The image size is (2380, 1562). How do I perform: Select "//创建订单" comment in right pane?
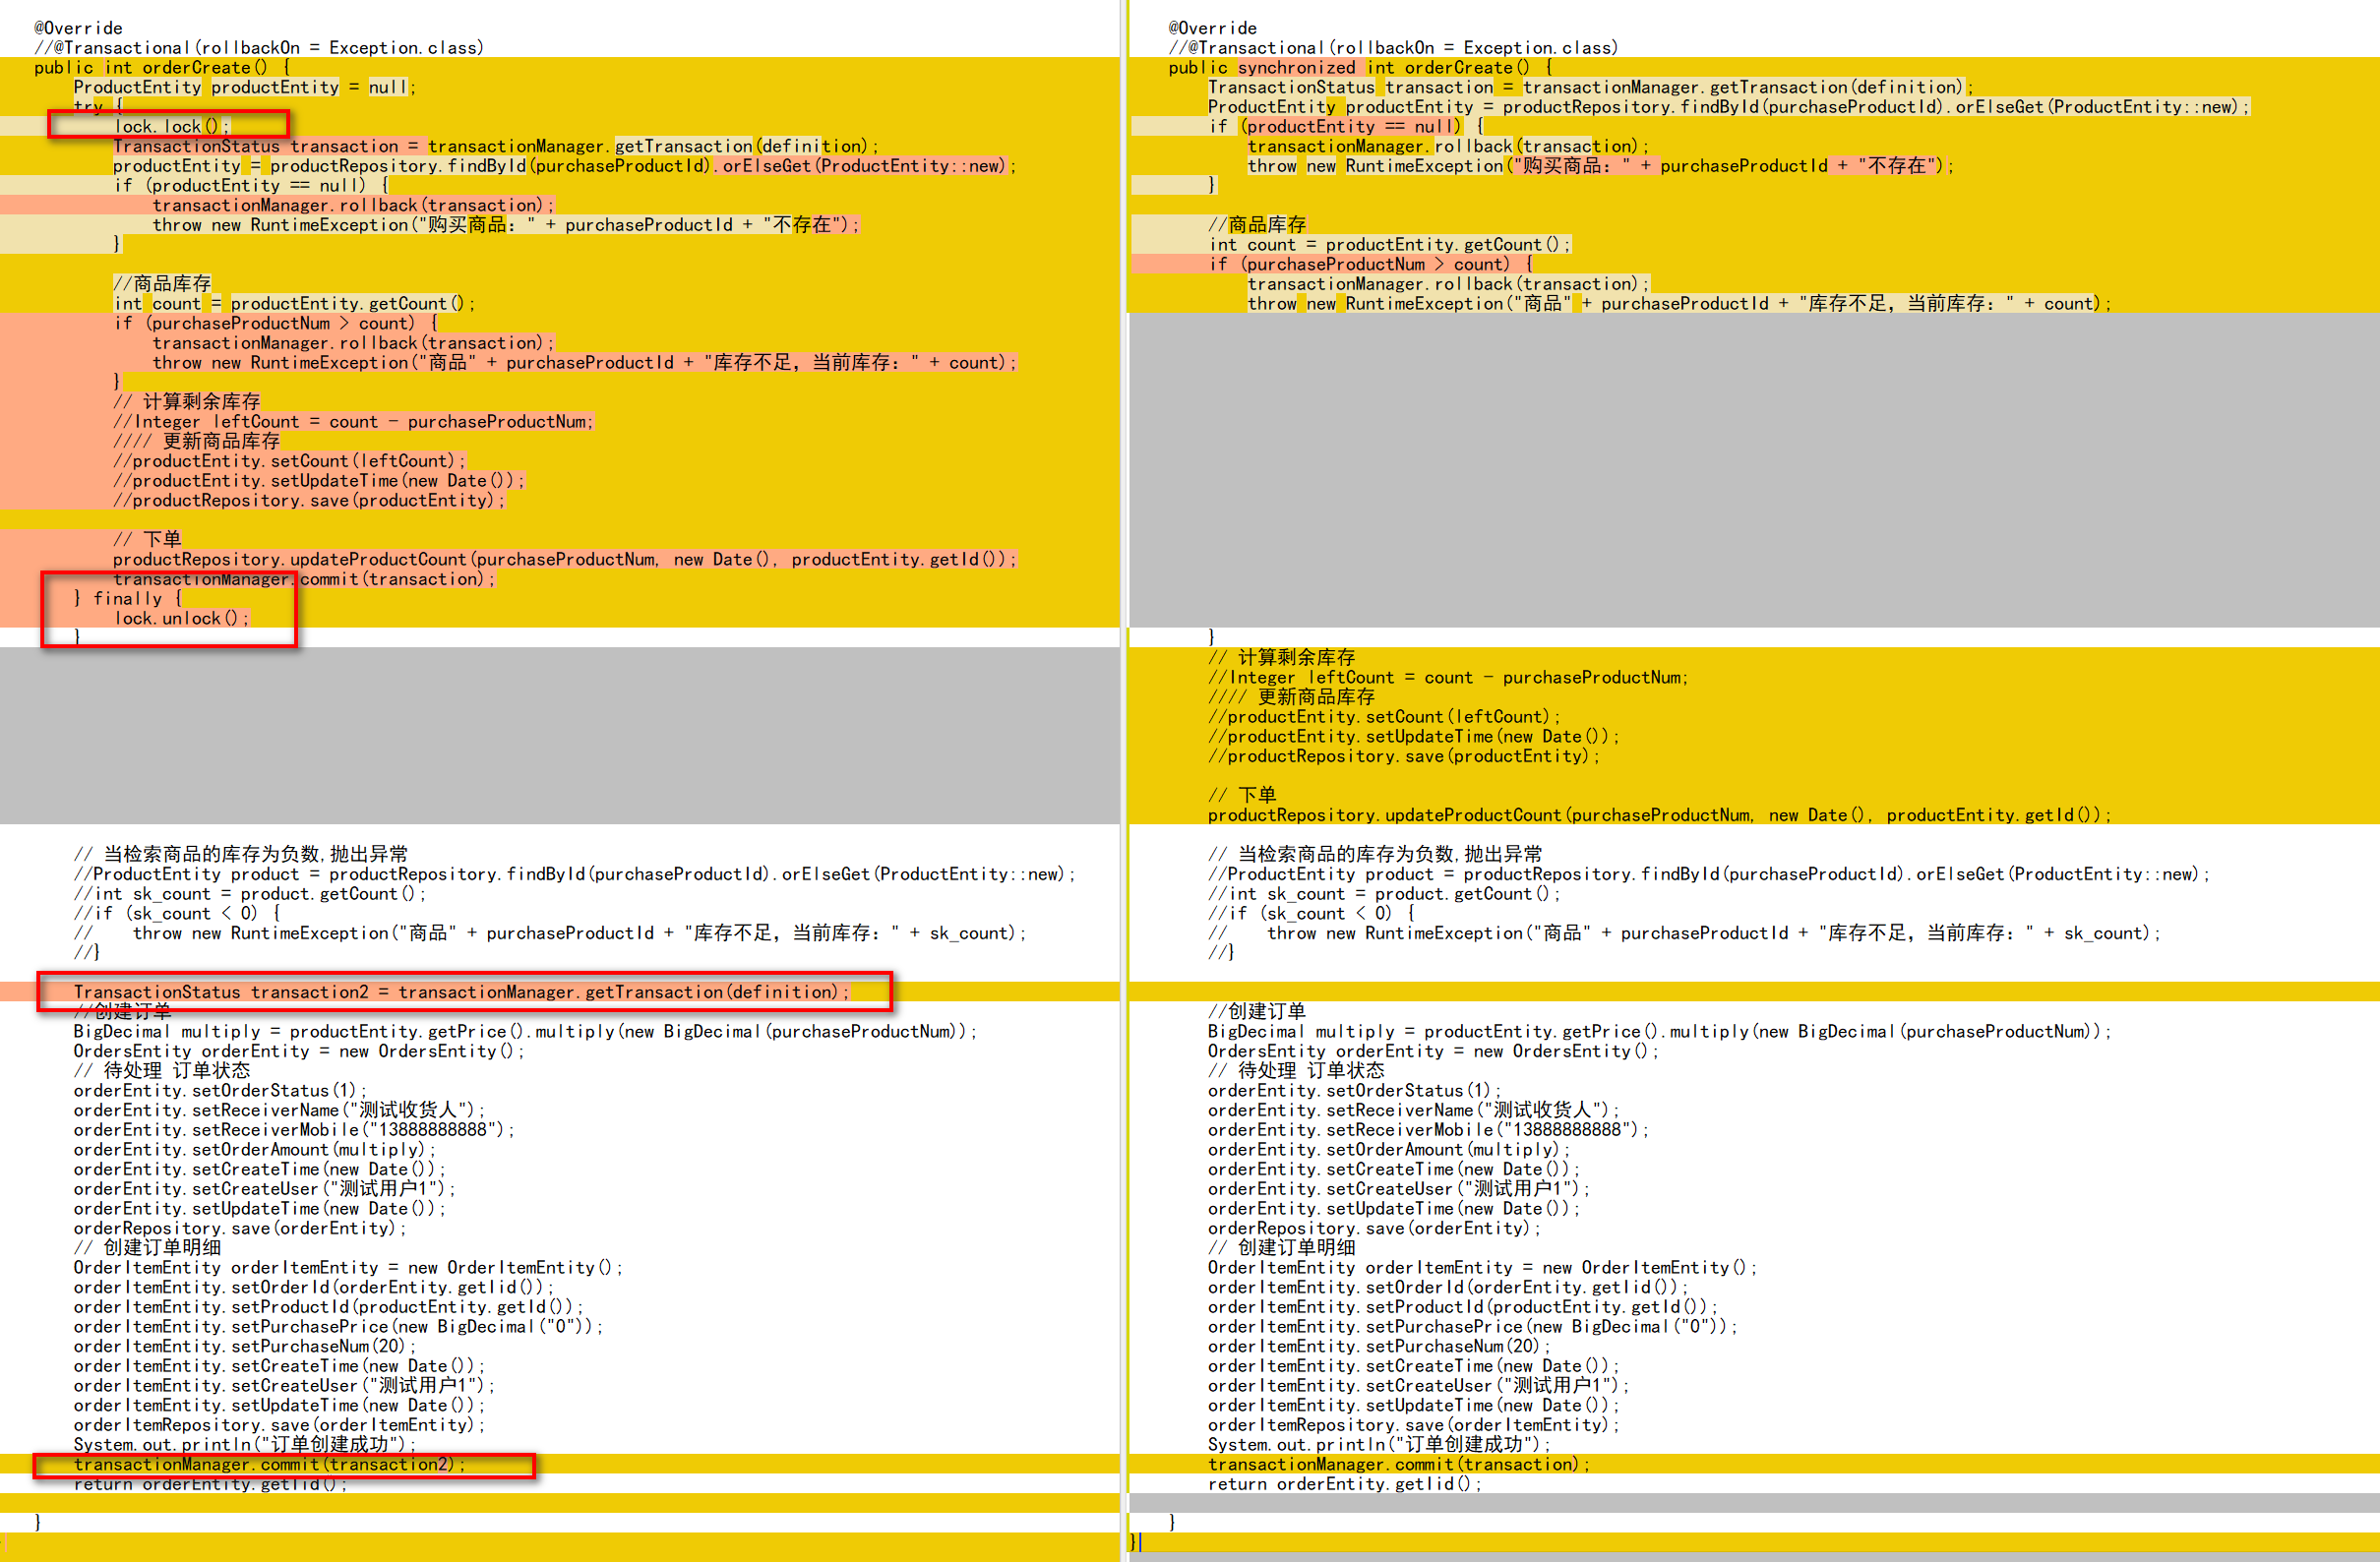[x=1256, y=1011]
